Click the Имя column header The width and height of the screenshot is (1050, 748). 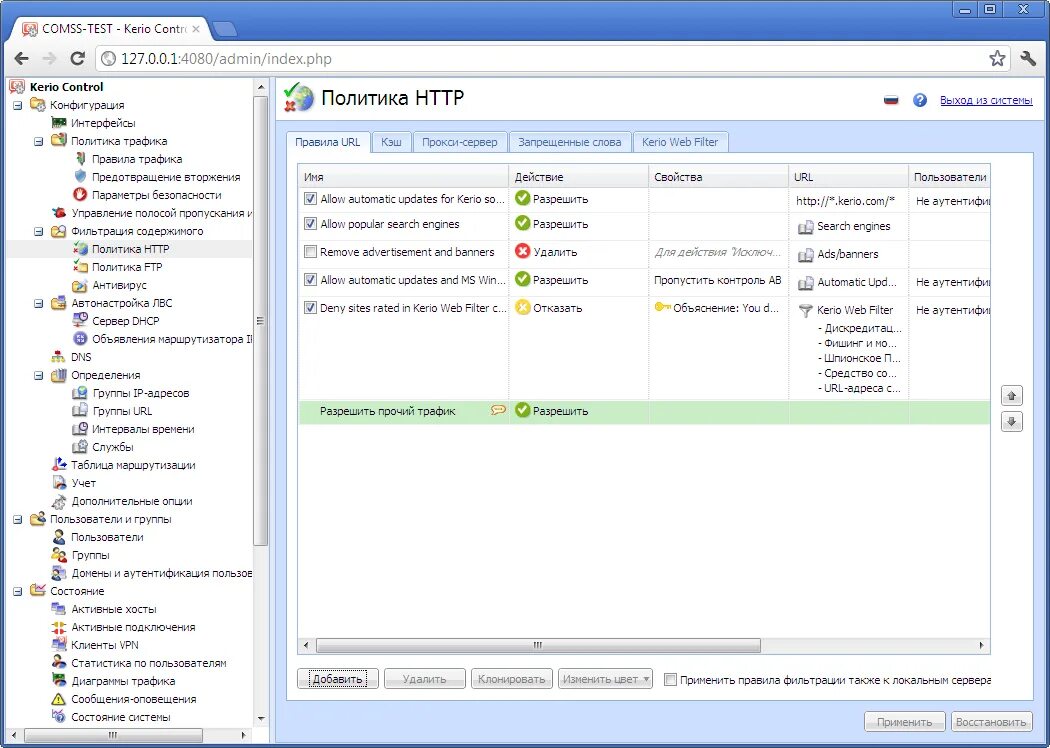(x=403, y=177)
